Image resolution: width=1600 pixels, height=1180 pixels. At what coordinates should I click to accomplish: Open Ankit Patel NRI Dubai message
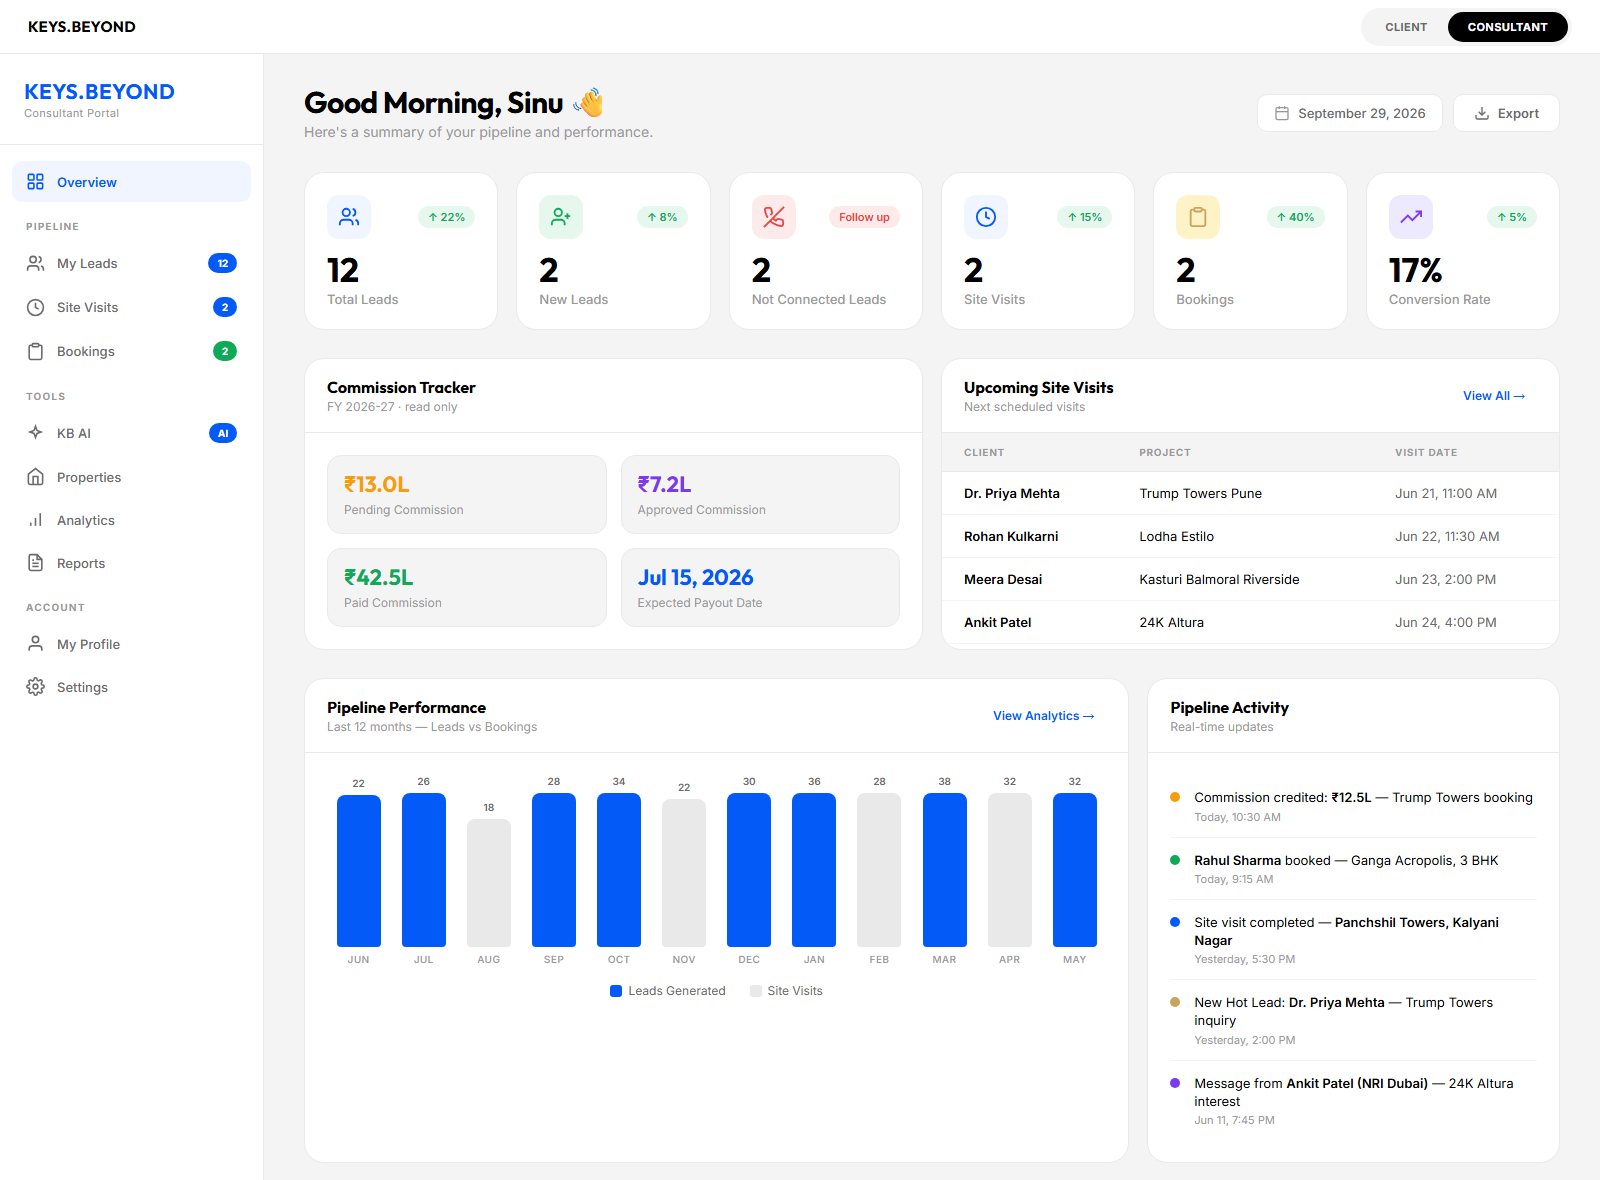(1353, 1101)
